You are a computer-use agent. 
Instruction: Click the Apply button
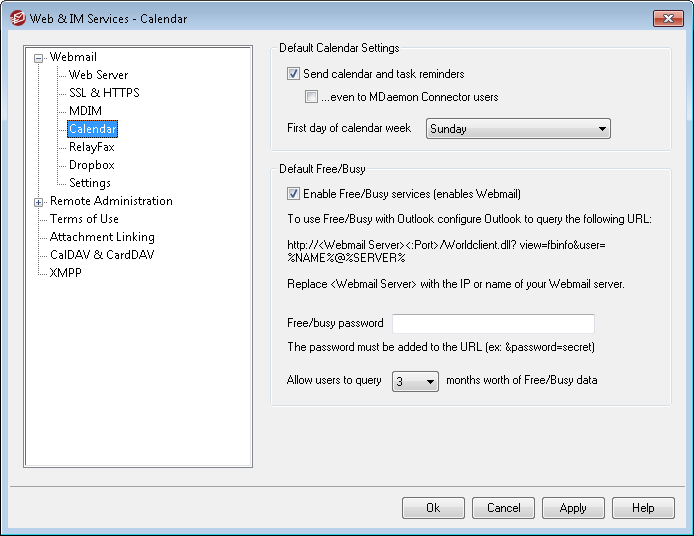click(x=573, y=508)
